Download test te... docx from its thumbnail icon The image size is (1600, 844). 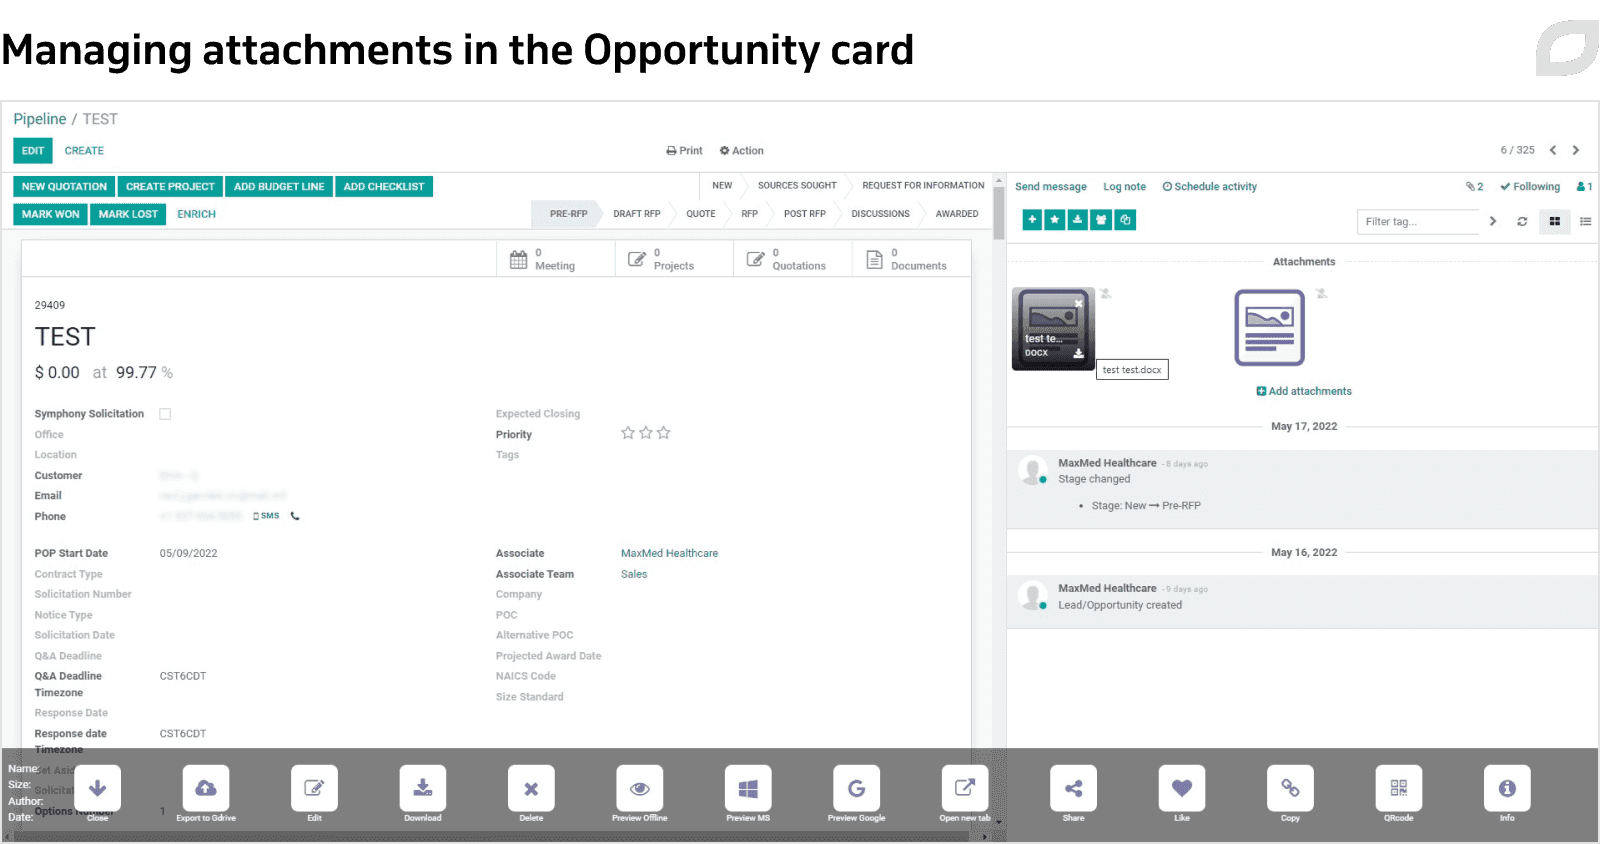coord(1079,353)
